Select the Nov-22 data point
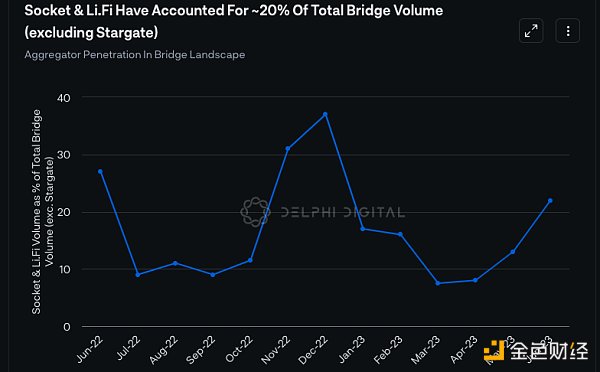Screen dimensions: 600x372 click(x=288, y=148)
